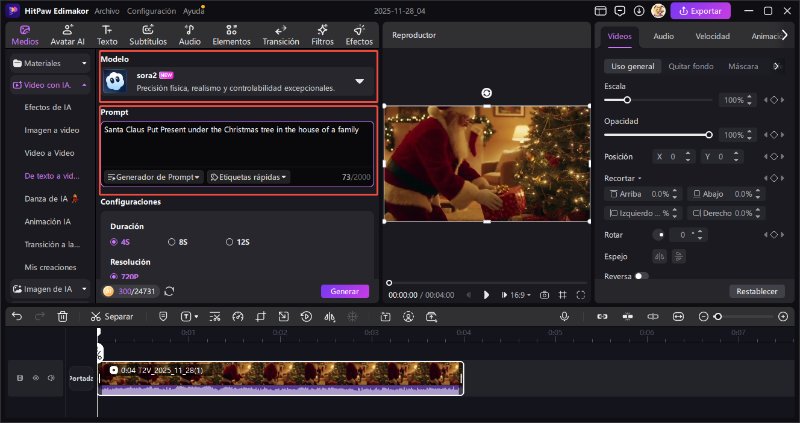Click the microphone record voiceover icon
The height and width of the screenshot is (423, 800).
point(564,317)
